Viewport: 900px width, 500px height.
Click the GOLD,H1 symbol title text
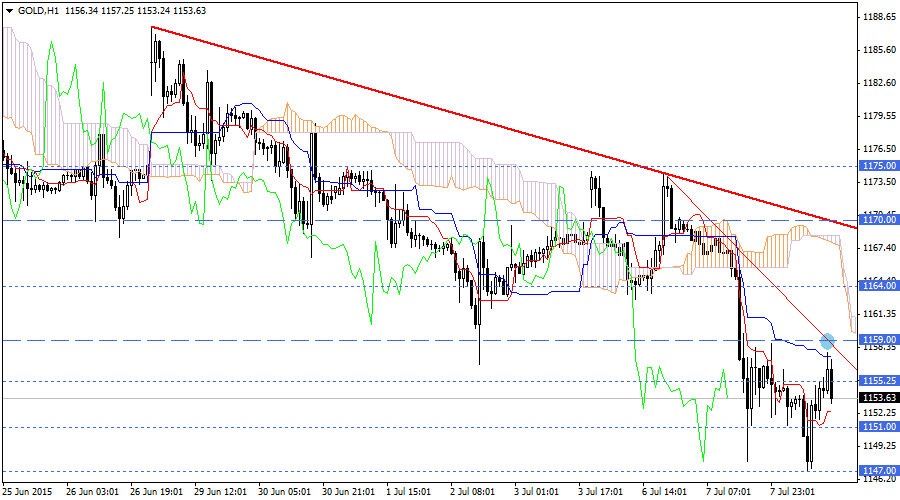point(38,11)
